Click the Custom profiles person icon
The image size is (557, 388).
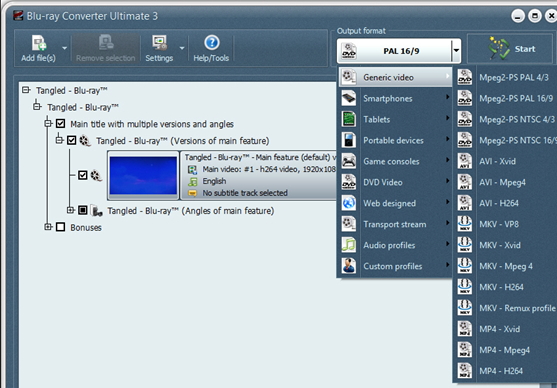(349, 266)
